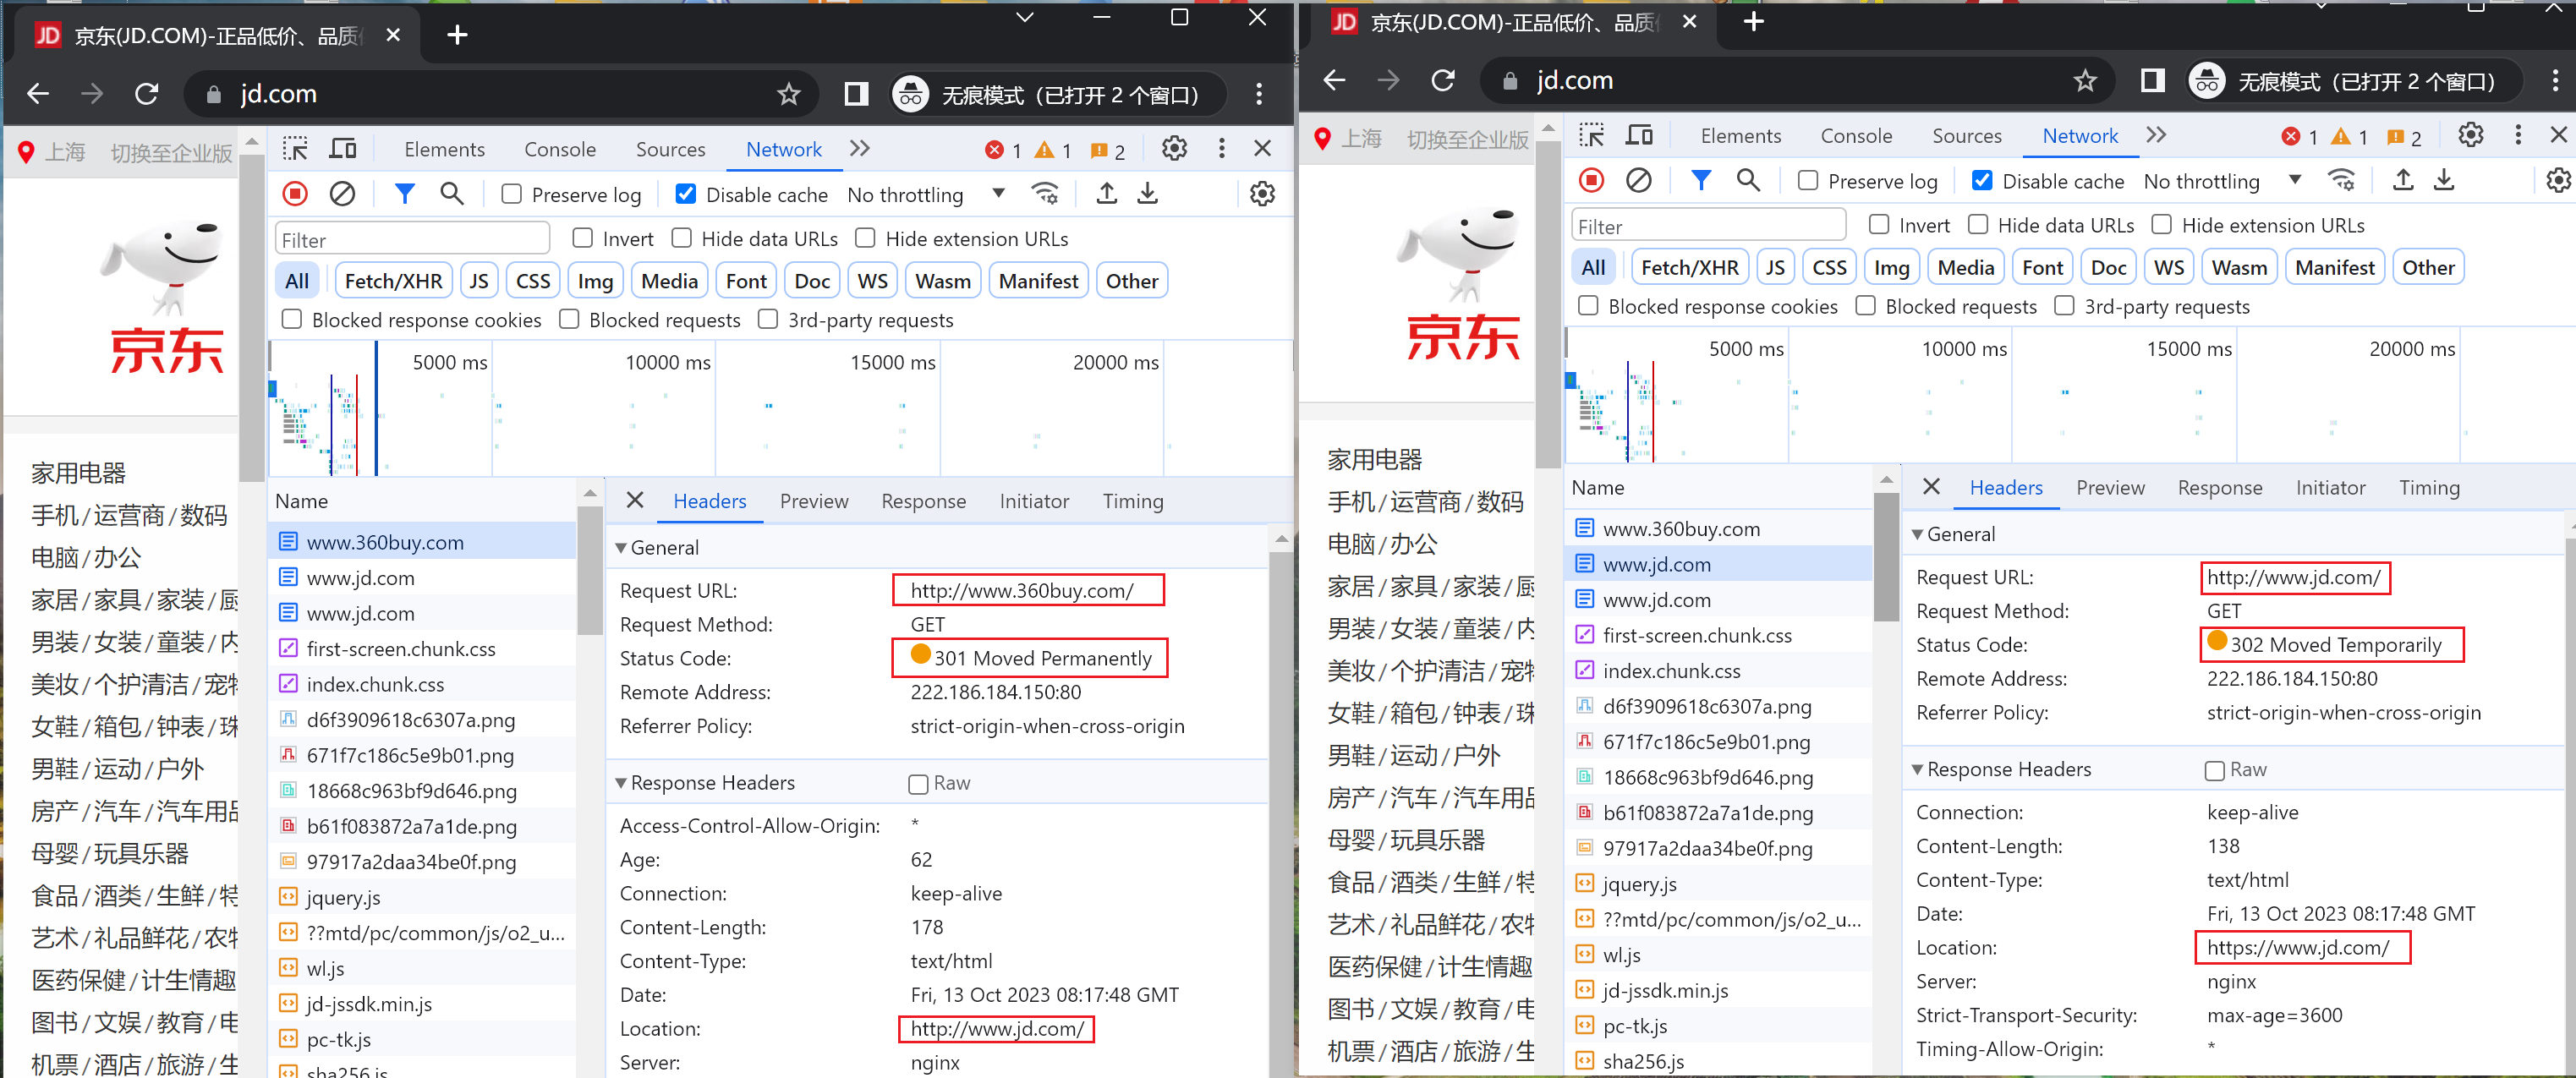Viewport: 2576px width, 1078px height.
Task: Toggle the filter funnel icon in left DevTools
Action: 404,194
